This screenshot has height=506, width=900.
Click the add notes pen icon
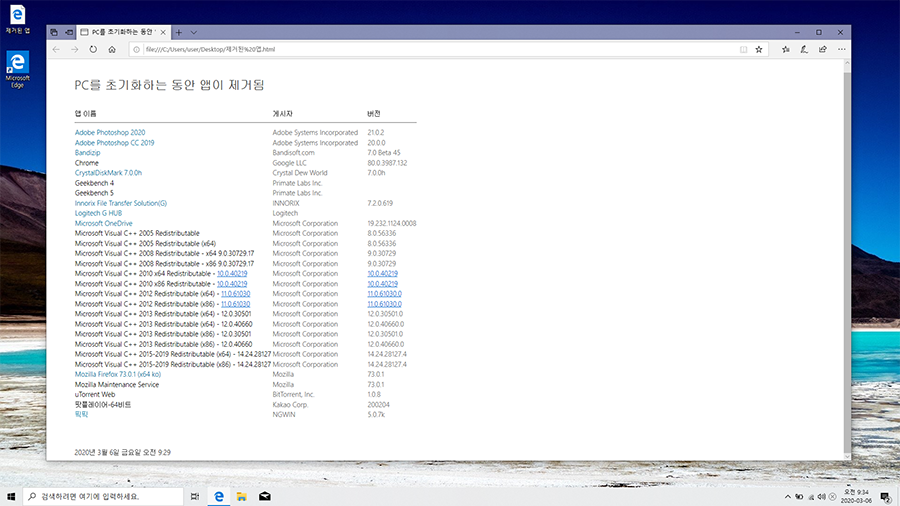[804, 49]
